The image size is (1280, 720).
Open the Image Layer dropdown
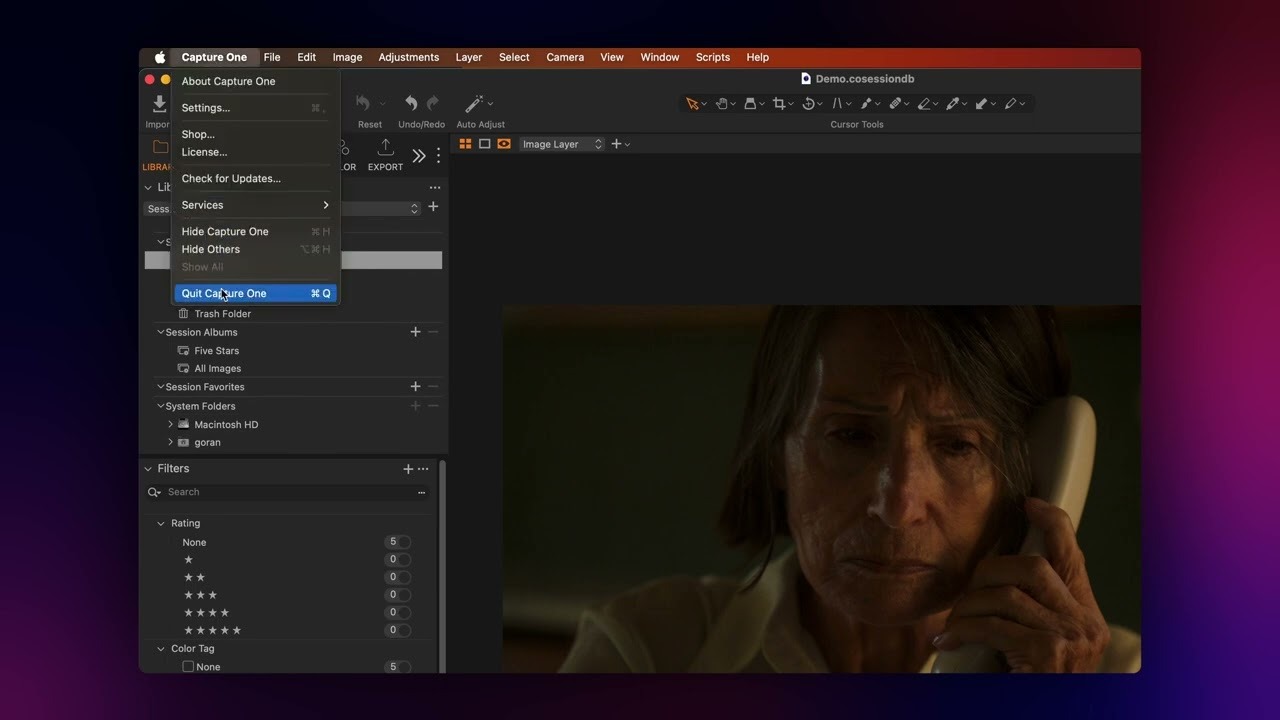(562, 144)
